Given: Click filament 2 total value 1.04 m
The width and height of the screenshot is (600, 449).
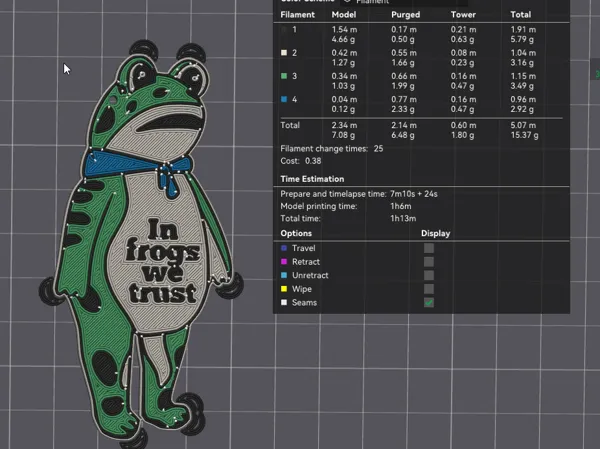Looking at the screenshot, I should [523, 53].
